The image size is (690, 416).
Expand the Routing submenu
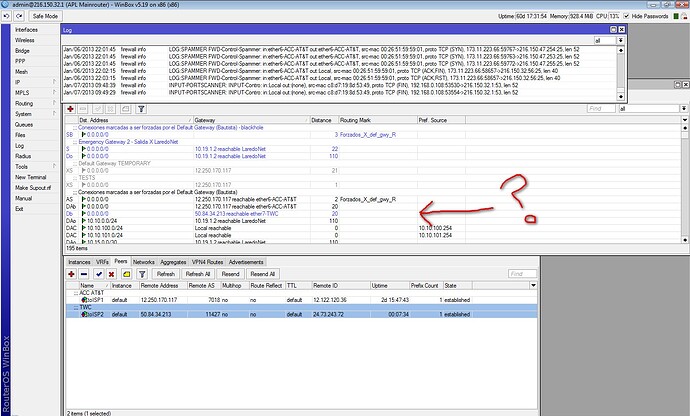pyautogui.click(x=35, y=103)
